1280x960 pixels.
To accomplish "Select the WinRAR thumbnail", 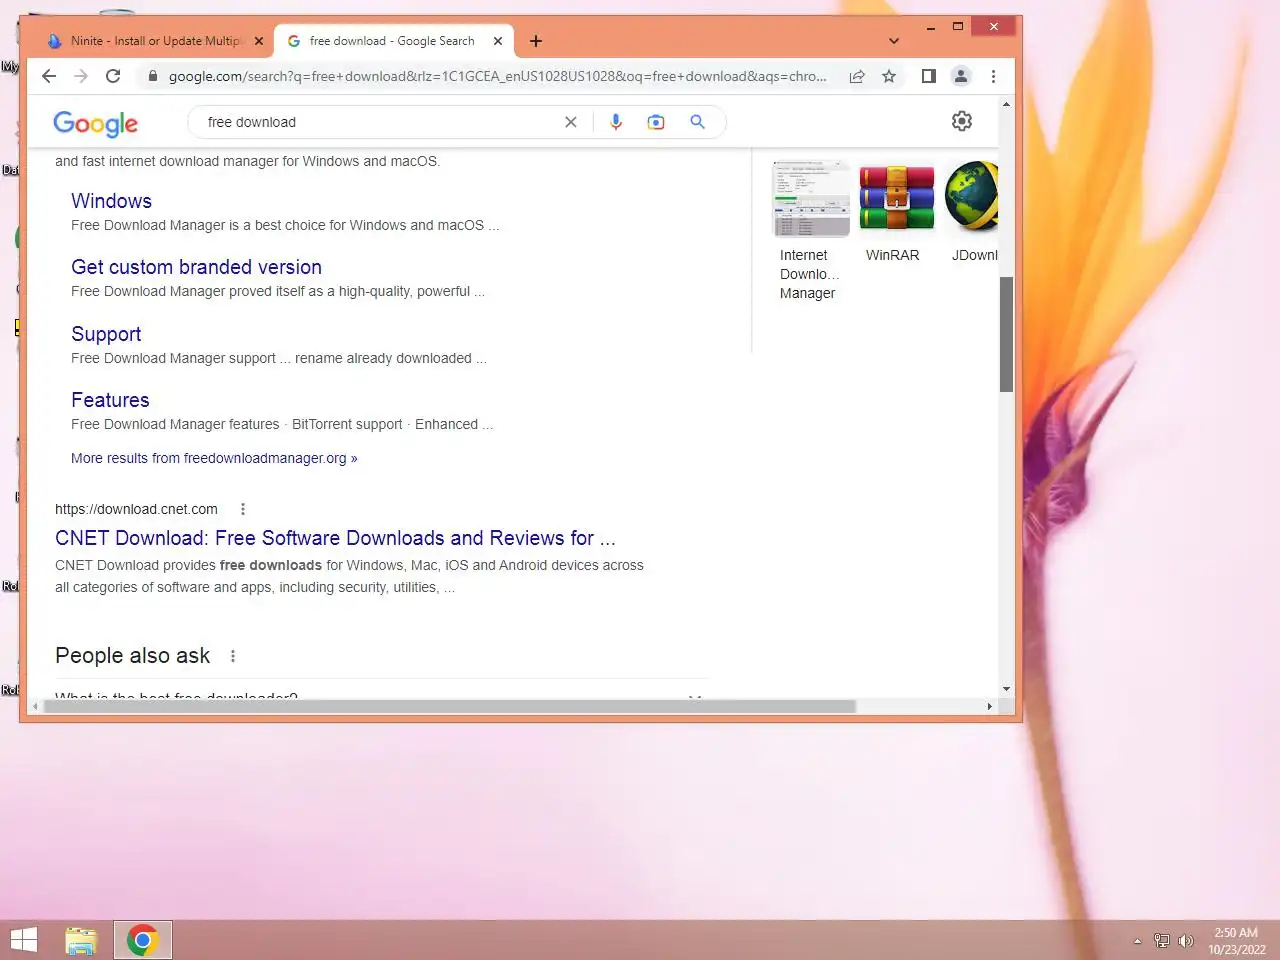I will (x=896, y=198).
